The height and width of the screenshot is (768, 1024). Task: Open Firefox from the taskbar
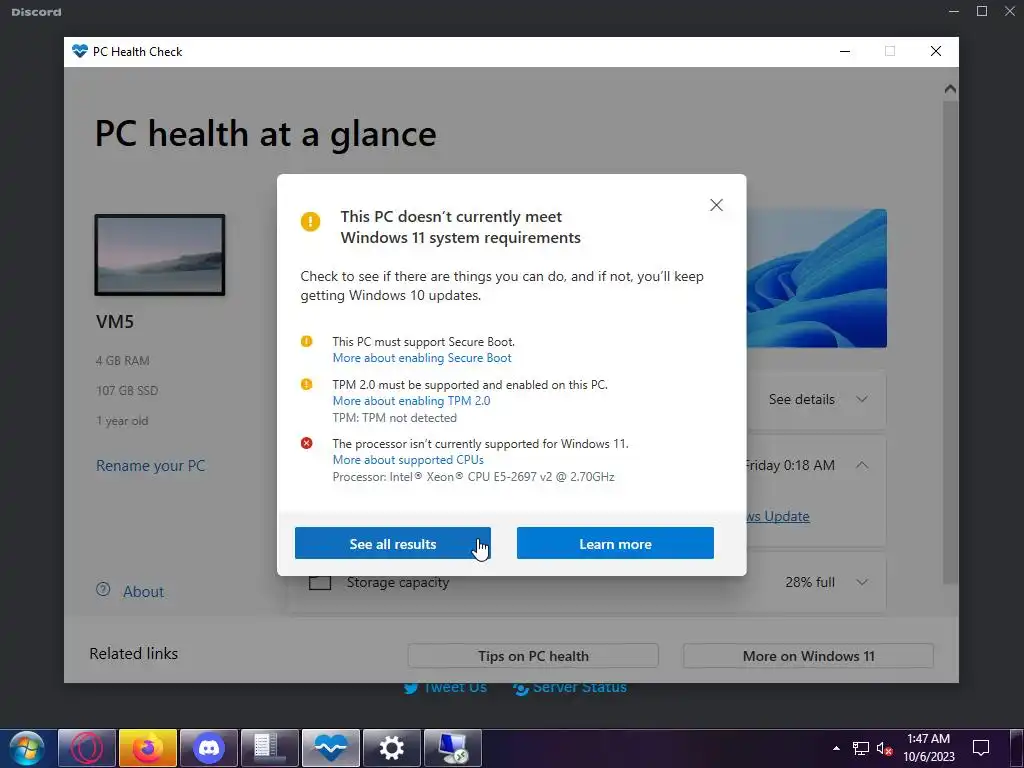(148, 748)
